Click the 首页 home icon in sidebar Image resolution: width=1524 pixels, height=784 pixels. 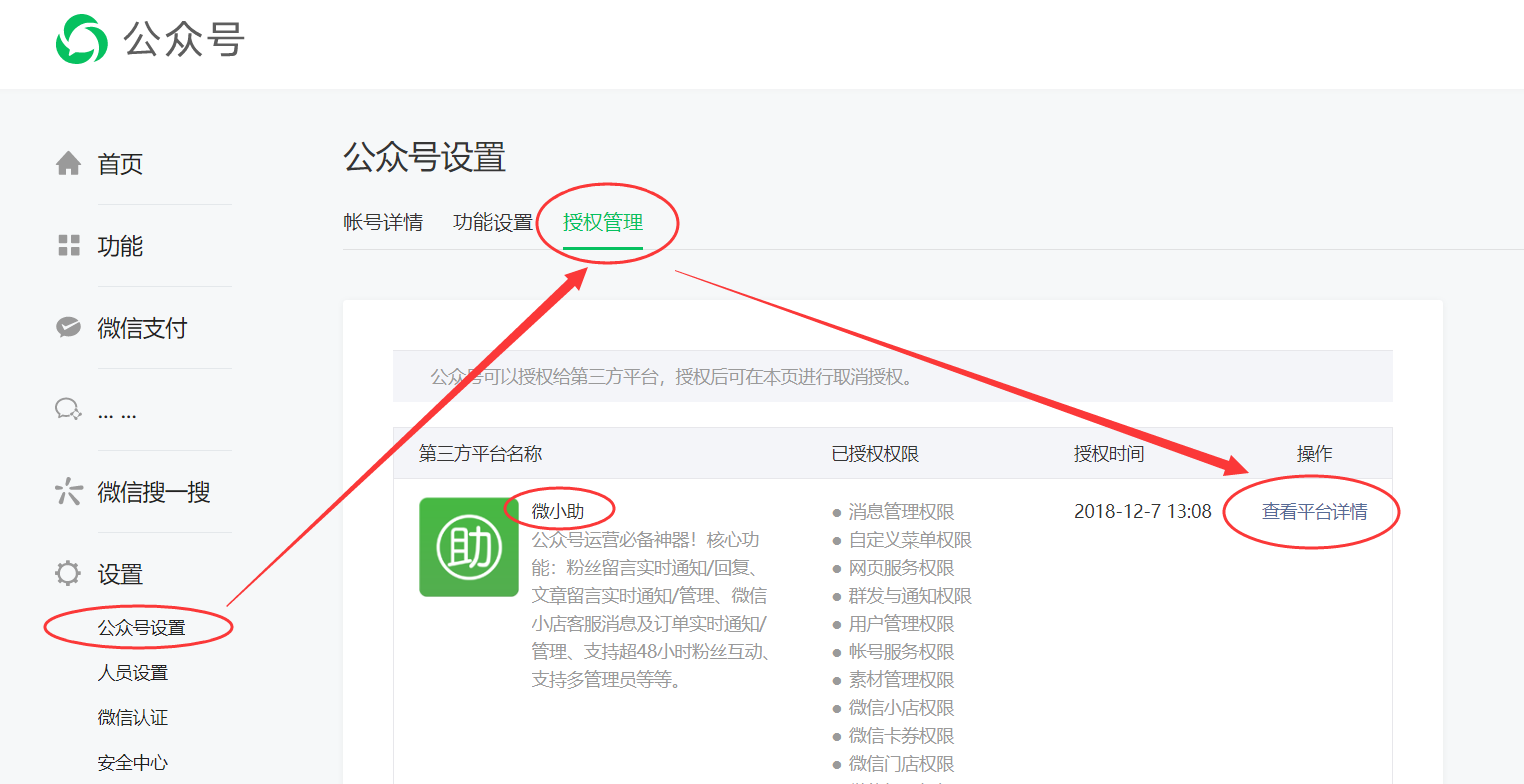click(68, 163)
